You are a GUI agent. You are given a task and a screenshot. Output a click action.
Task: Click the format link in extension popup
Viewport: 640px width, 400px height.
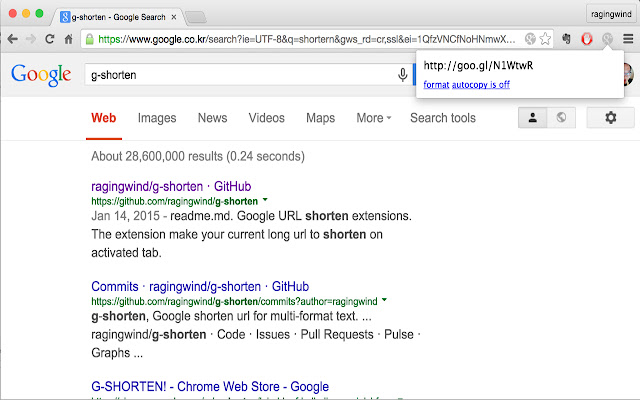(435, 85)
